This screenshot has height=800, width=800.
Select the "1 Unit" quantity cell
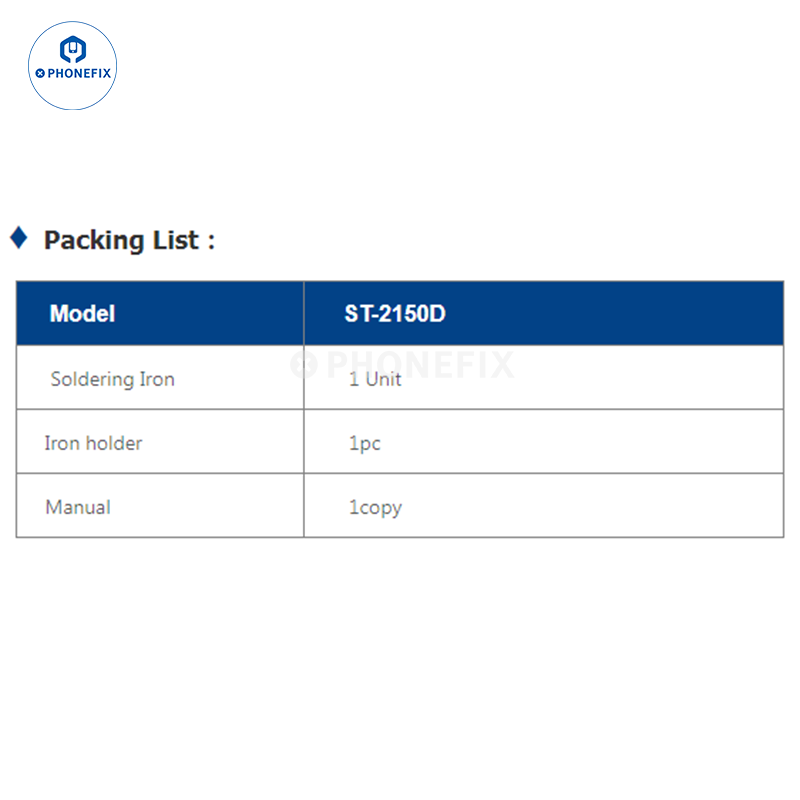[x=375, y=379]
